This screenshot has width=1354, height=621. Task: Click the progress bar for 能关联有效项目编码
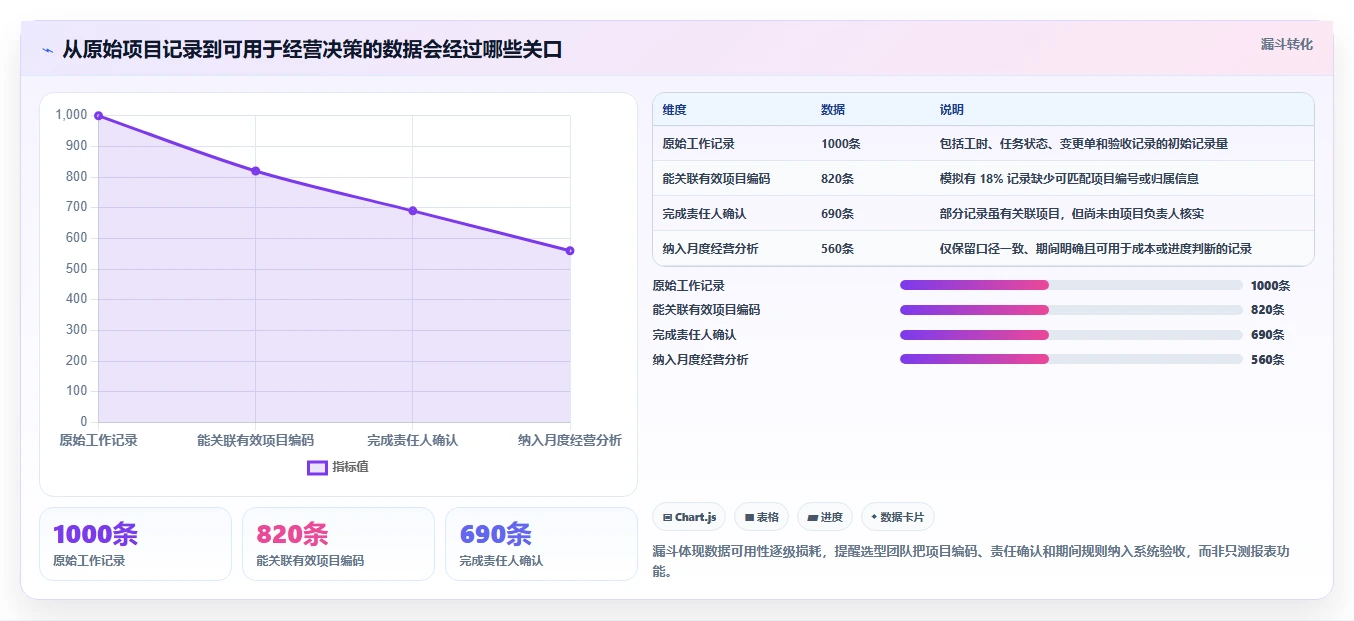click(1071, 310)
